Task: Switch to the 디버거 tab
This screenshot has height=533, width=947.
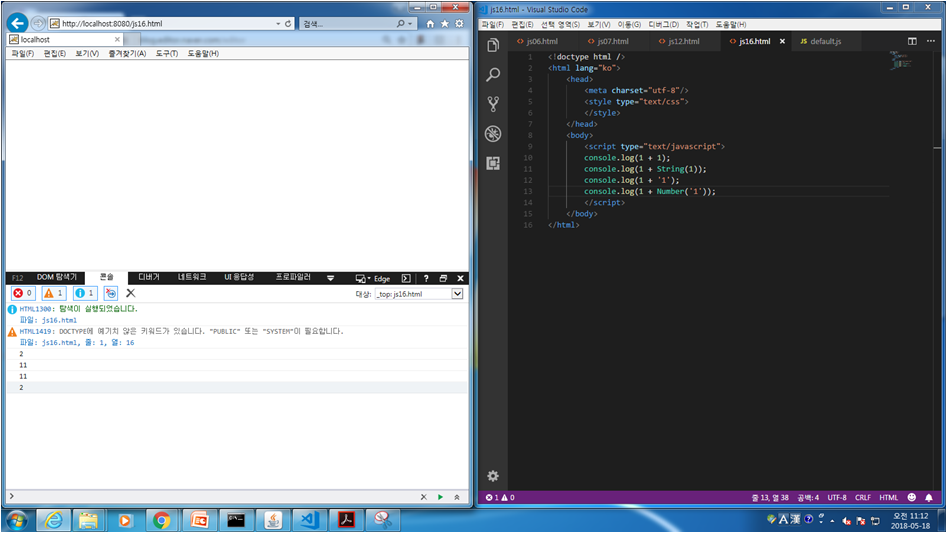Action: [x=149, y=277]
